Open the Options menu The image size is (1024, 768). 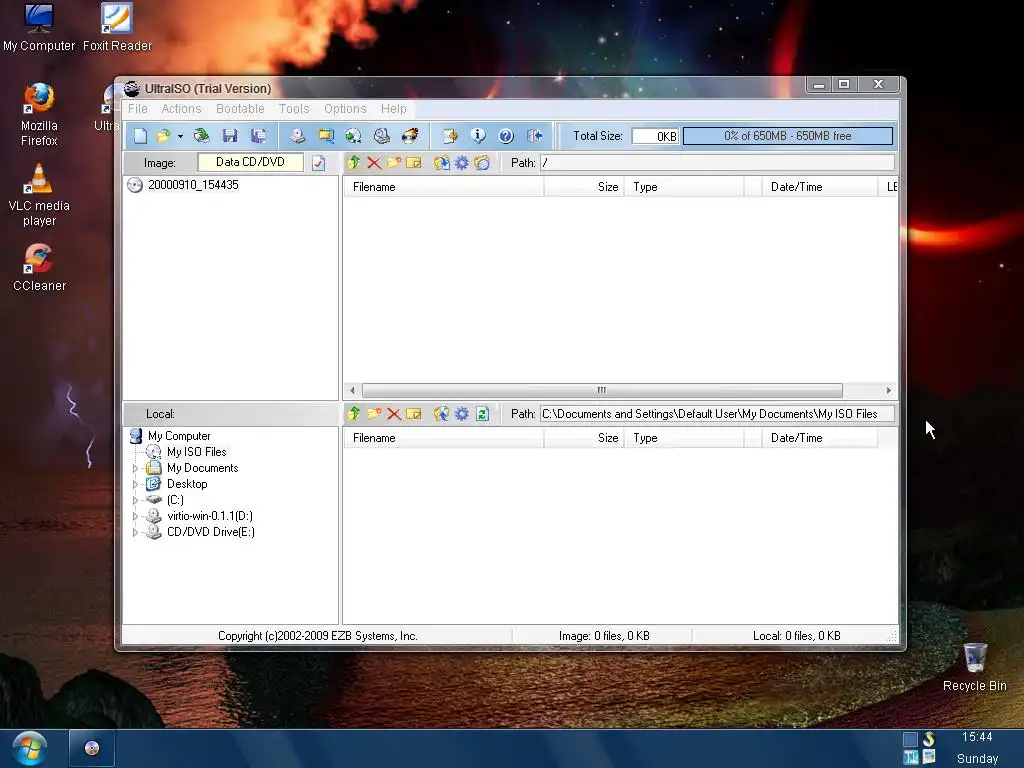(x=345, y=108)
